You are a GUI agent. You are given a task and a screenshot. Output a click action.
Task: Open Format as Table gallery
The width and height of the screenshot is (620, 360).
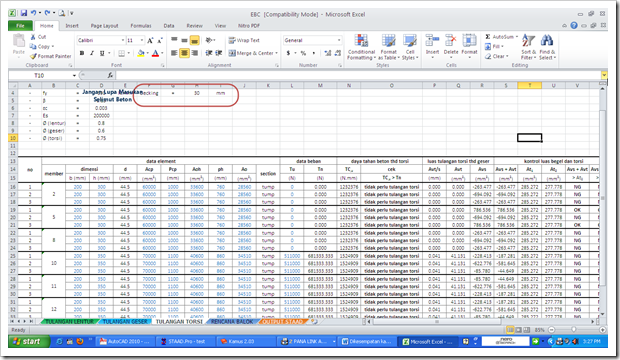[x=388, y=47]
